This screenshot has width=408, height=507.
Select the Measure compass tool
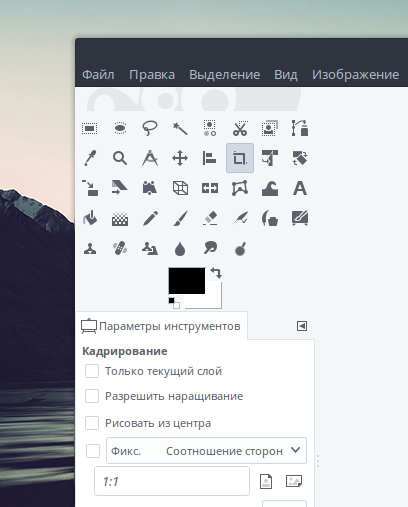click(150, 158)
